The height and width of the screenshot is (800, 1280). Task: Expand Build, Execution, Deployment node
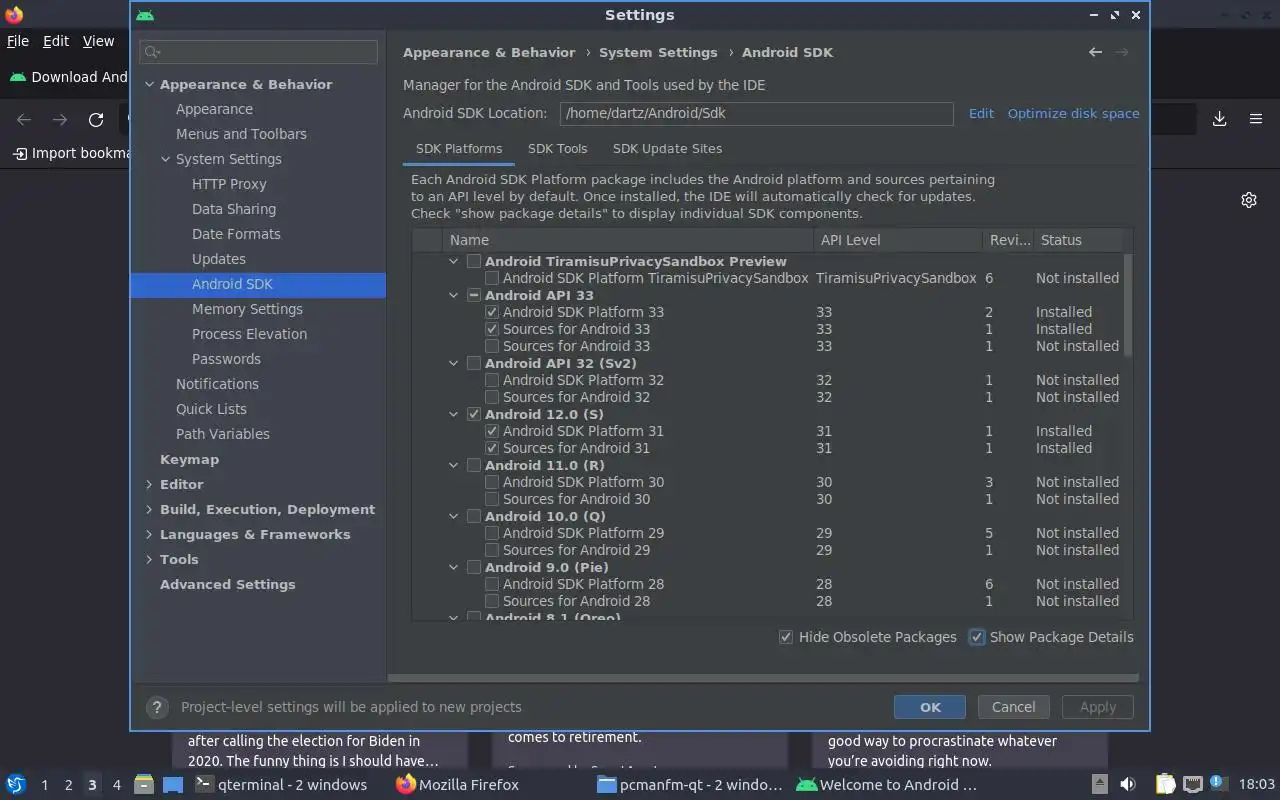point(149,509)
